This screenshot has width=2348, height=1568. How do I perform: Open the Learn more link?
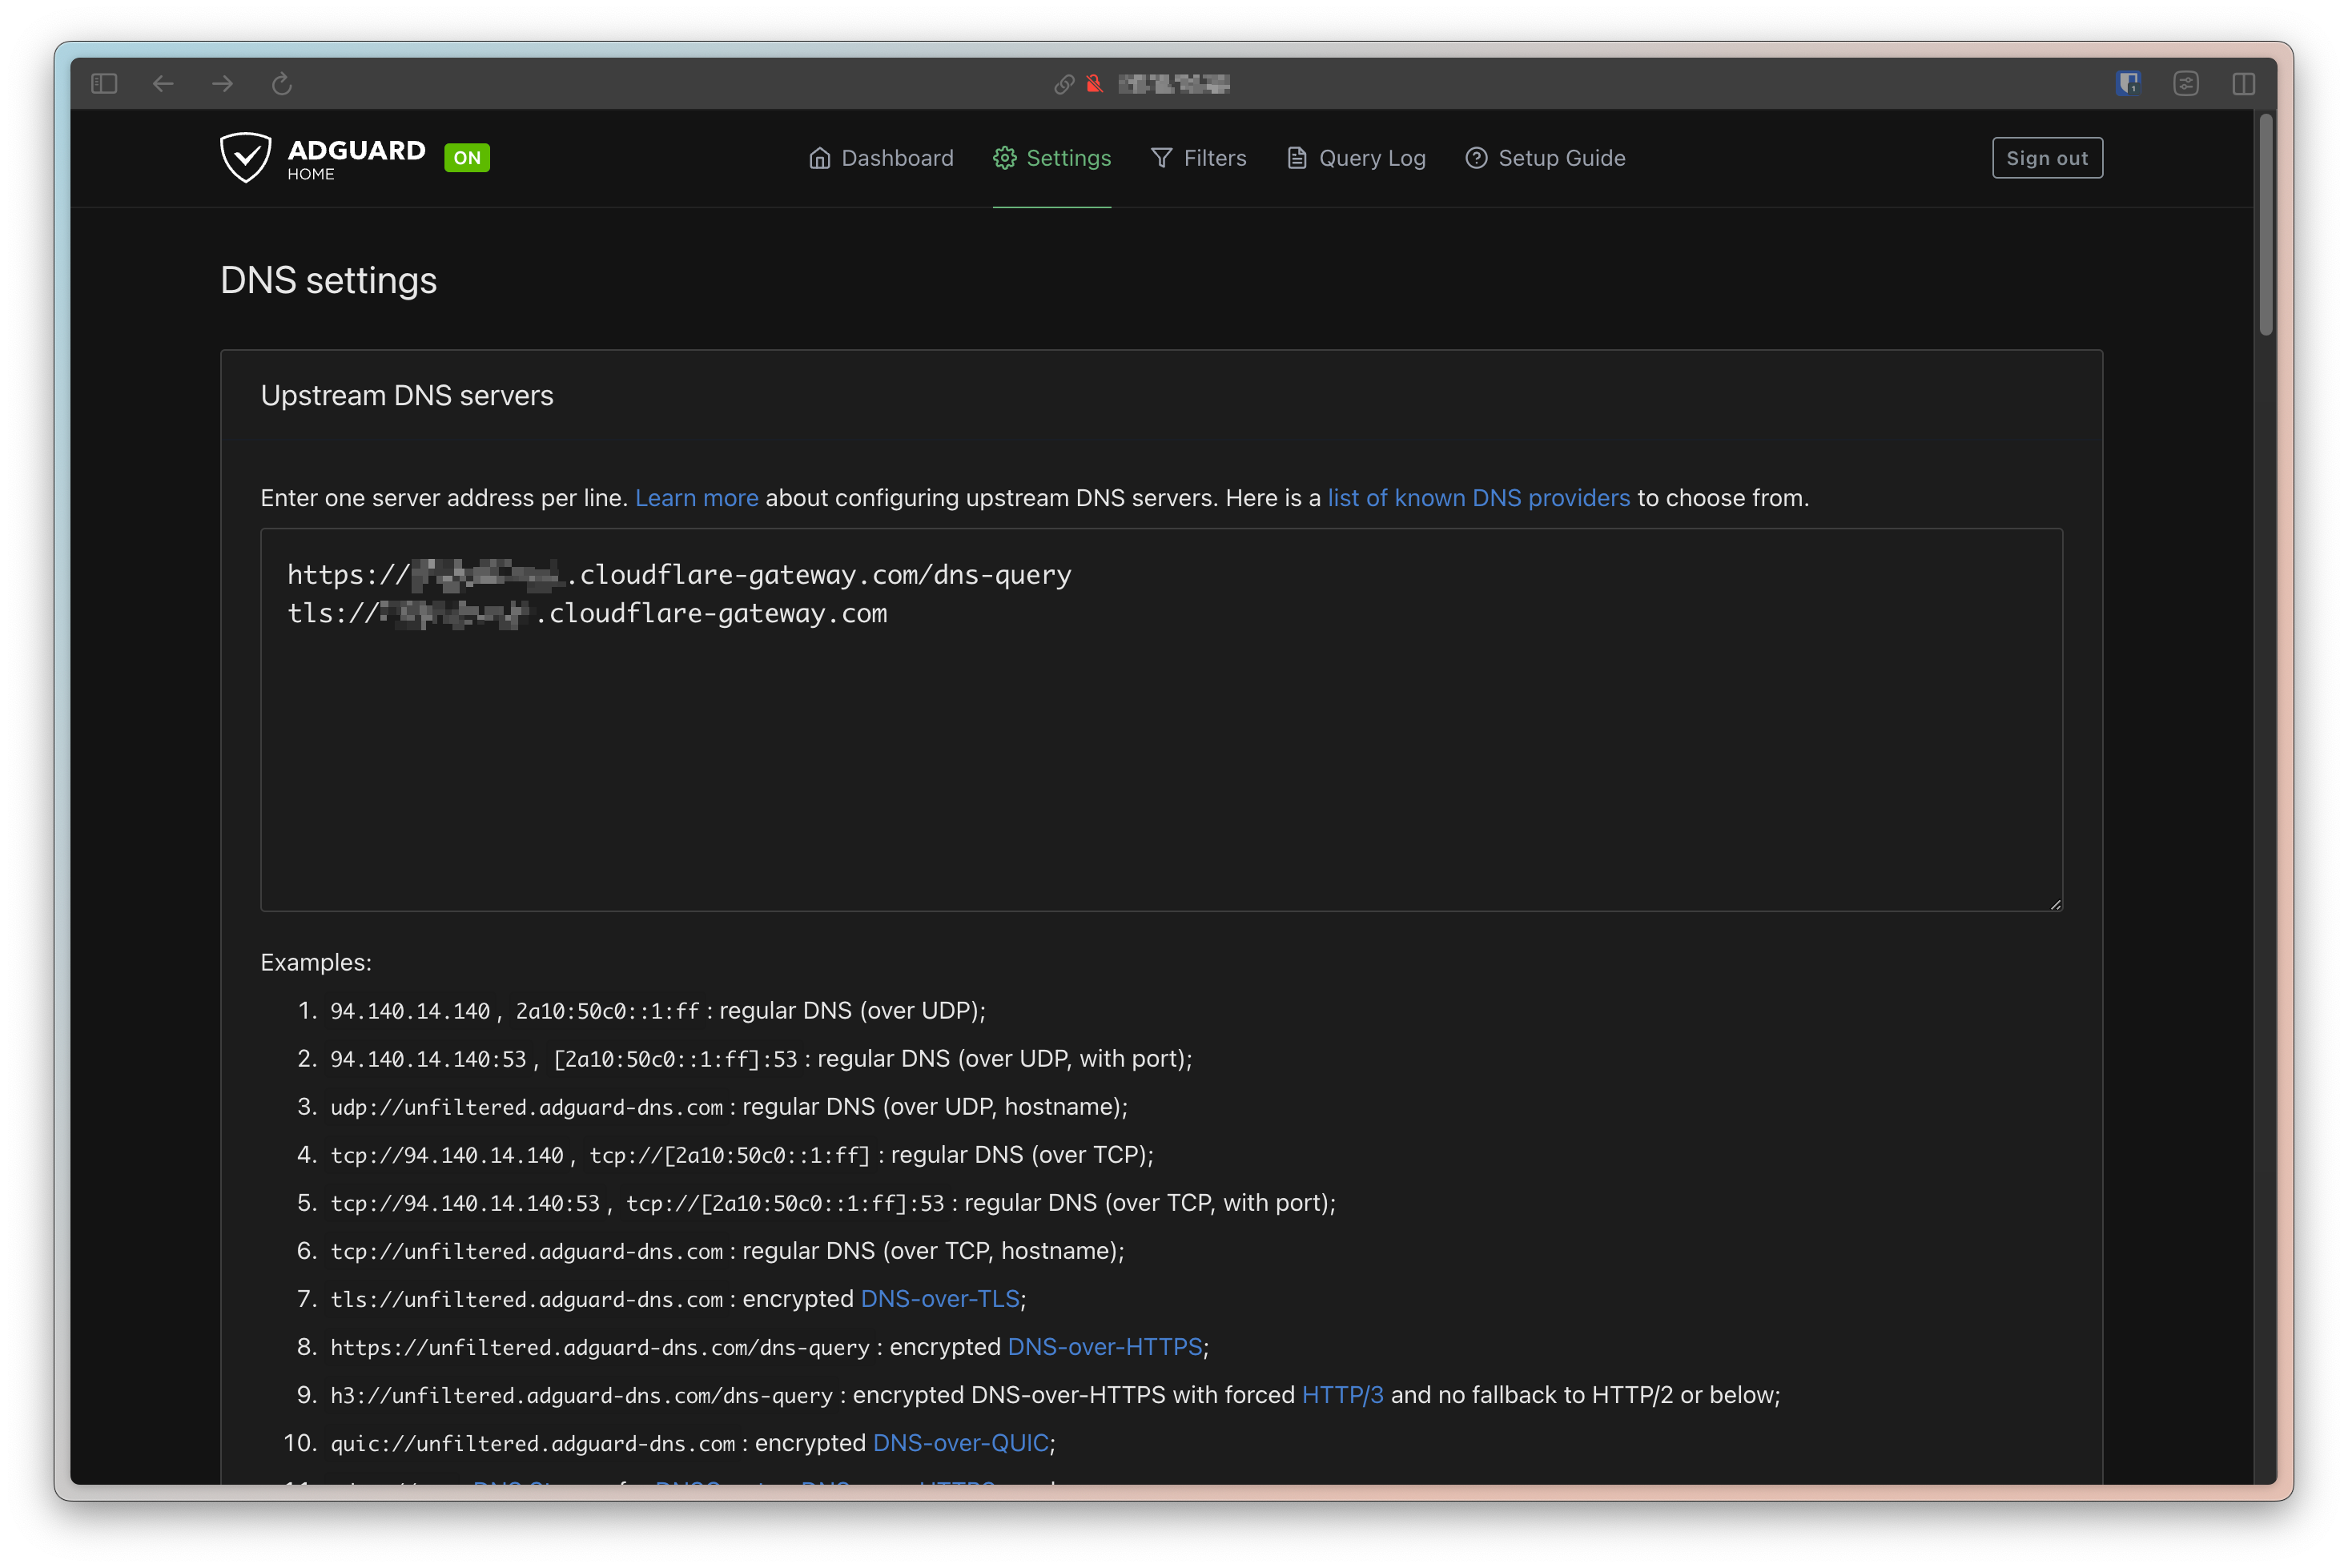tap(697, 498)
